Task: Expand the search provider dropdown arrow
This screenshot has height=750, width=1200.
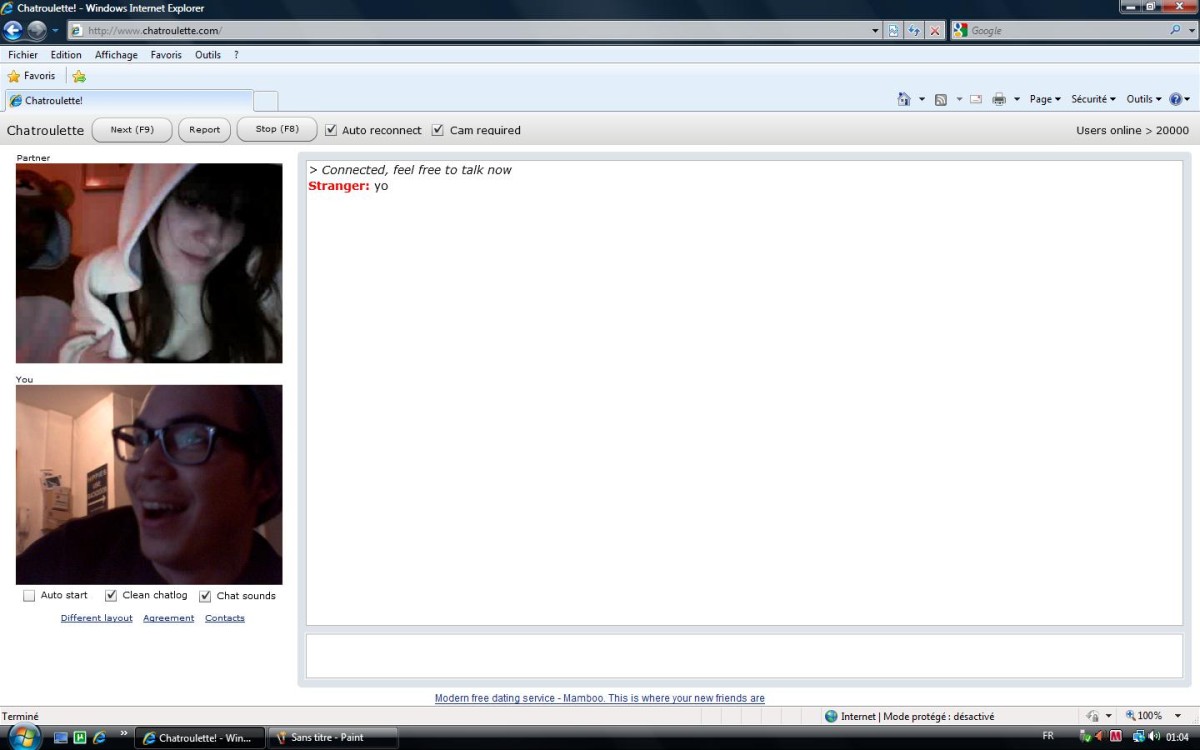Action: tap(1190, 31)
